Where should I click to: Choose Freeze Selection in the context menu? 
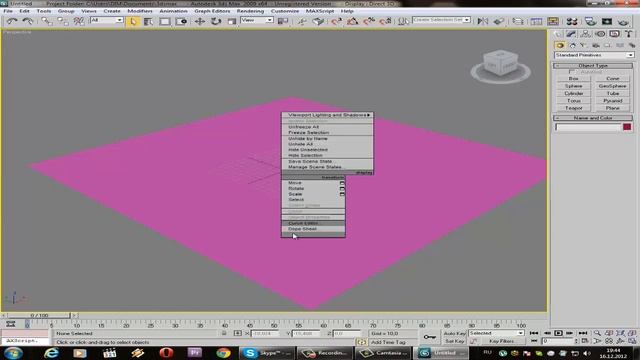[x=327, y=133]
